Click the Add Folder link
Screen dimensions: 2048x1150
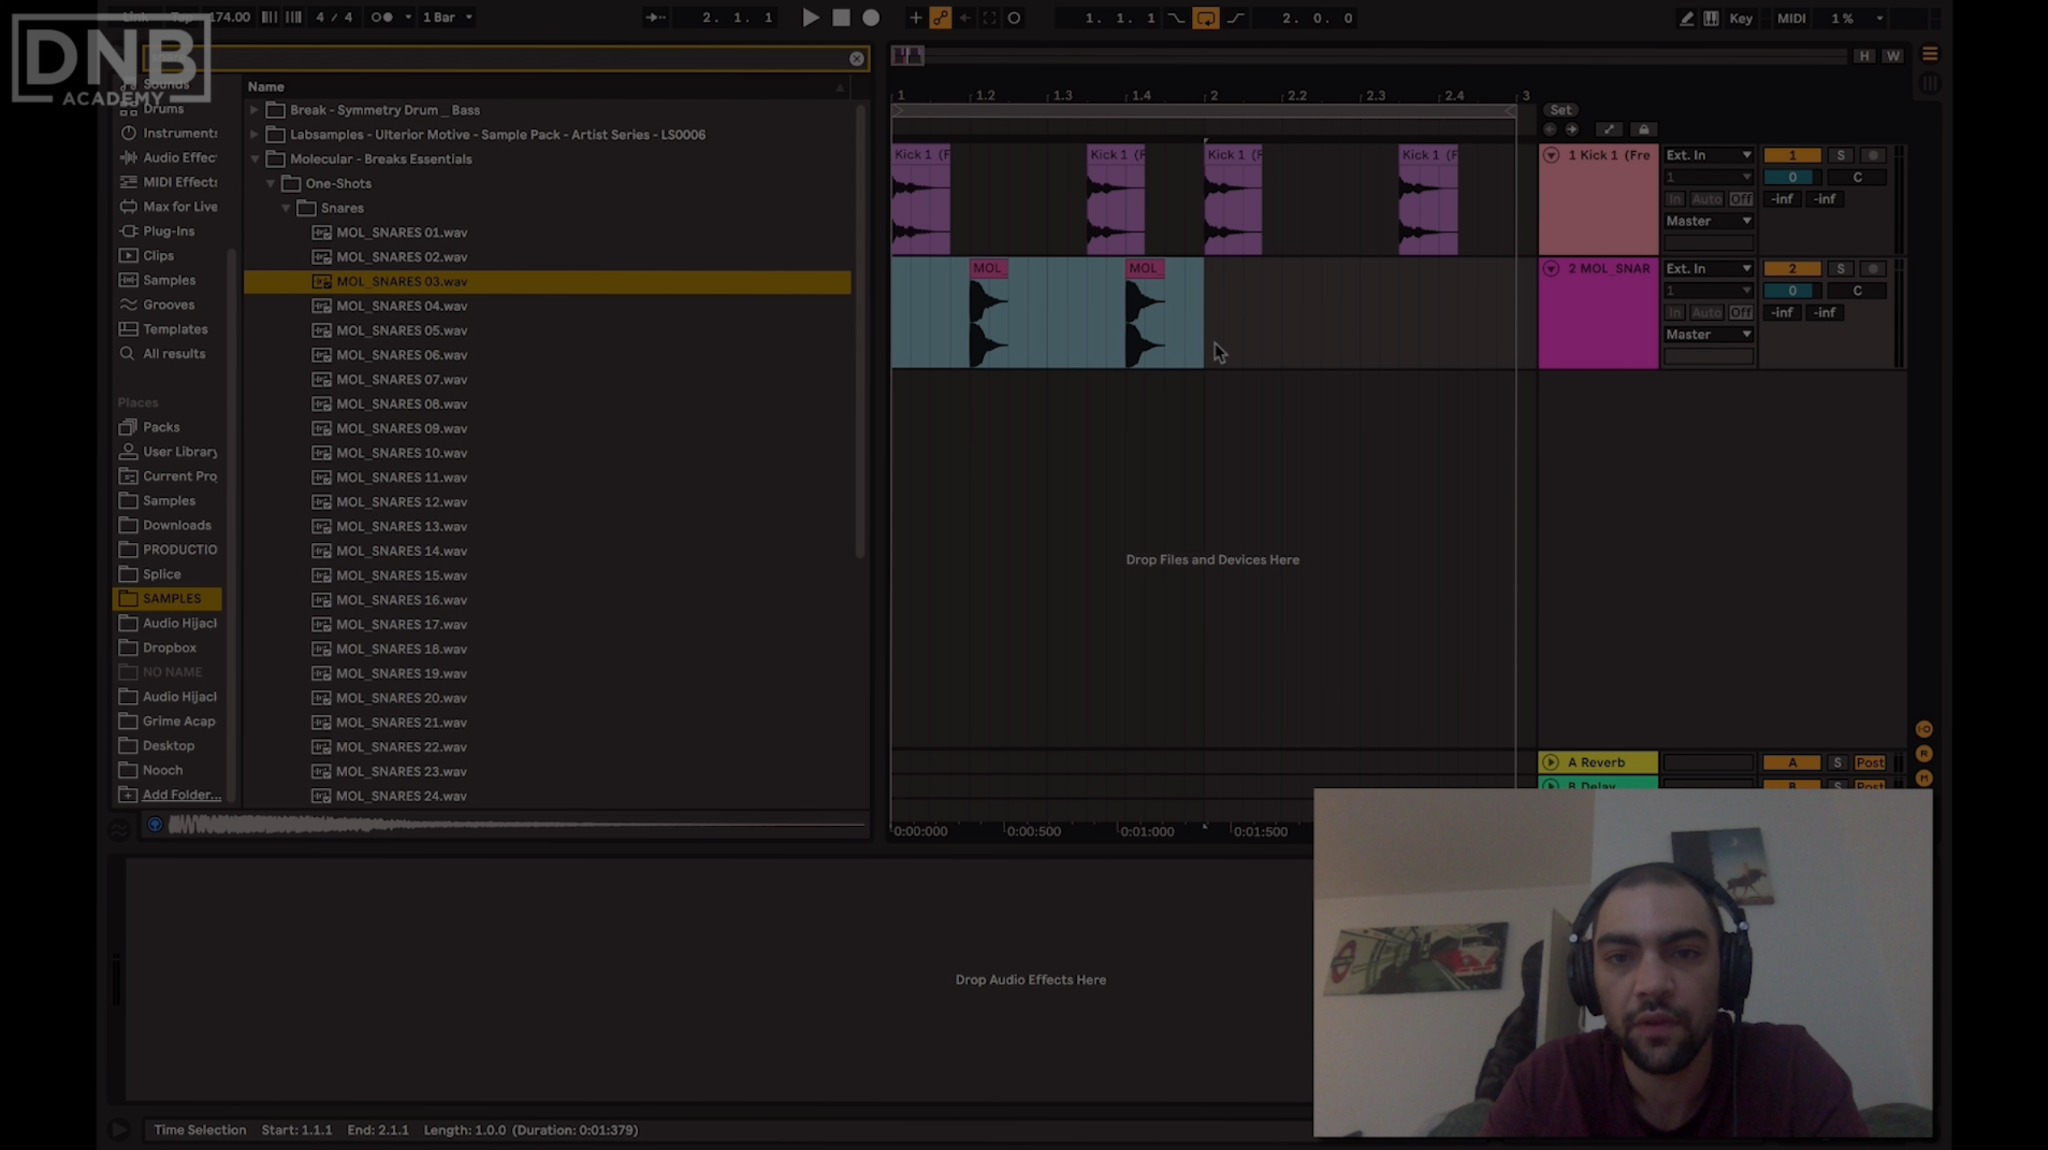click(x=181, y=795)
